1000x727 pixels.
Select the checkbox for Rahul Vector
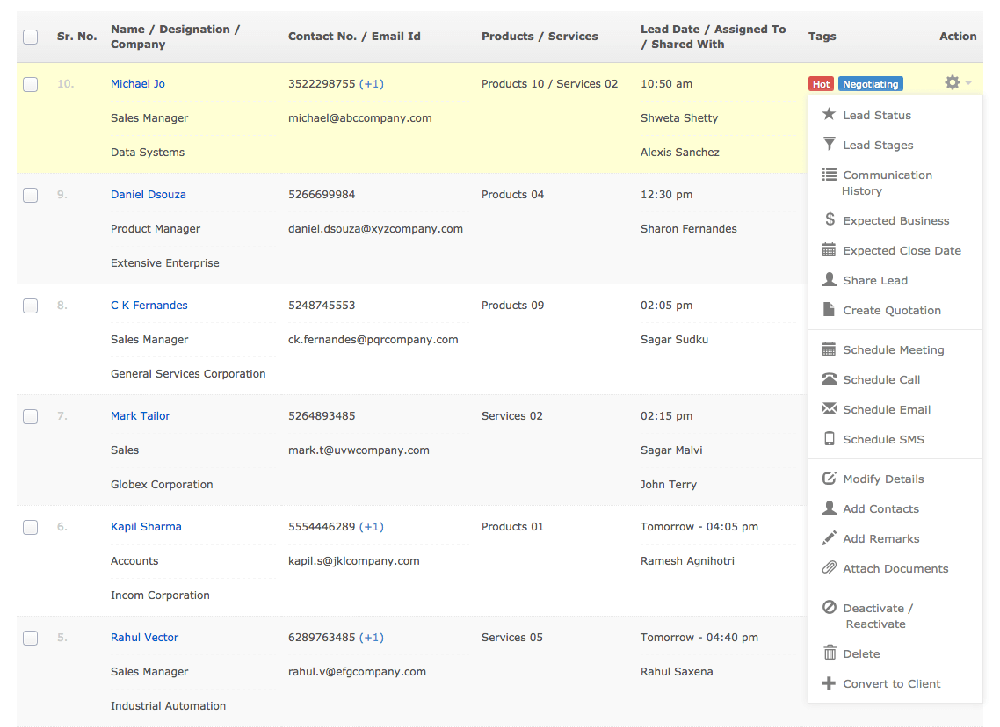point(31,638)
